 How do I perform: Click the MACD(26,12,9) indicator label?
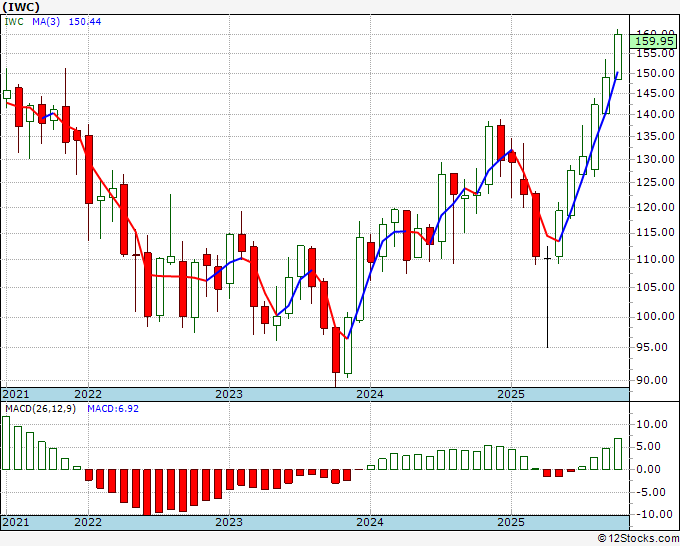tap(40, 409)
